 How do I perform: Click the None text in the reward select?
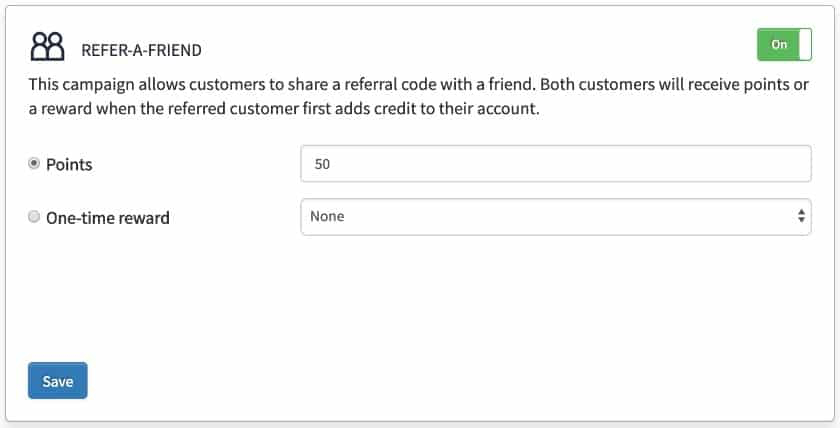(327, 216)
